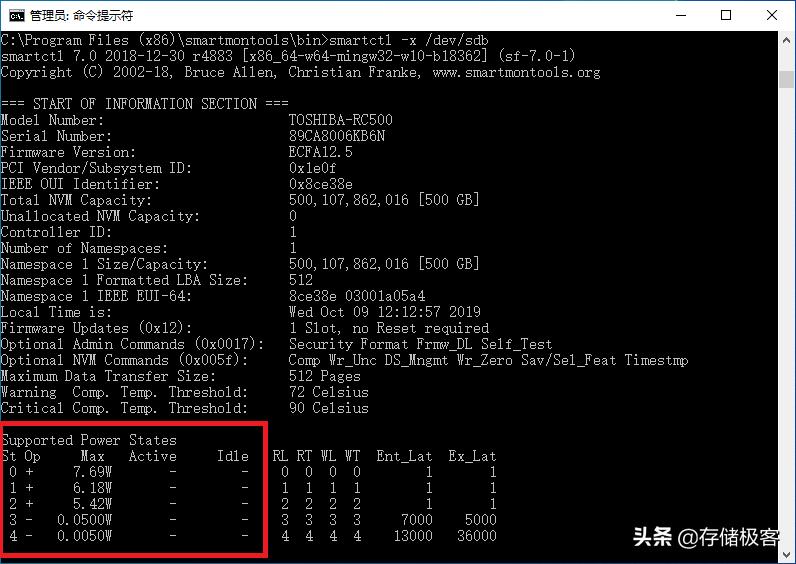Click the 'Controller ID:' label
Screen dimensions: 796x564
click(x=56, y=231)
